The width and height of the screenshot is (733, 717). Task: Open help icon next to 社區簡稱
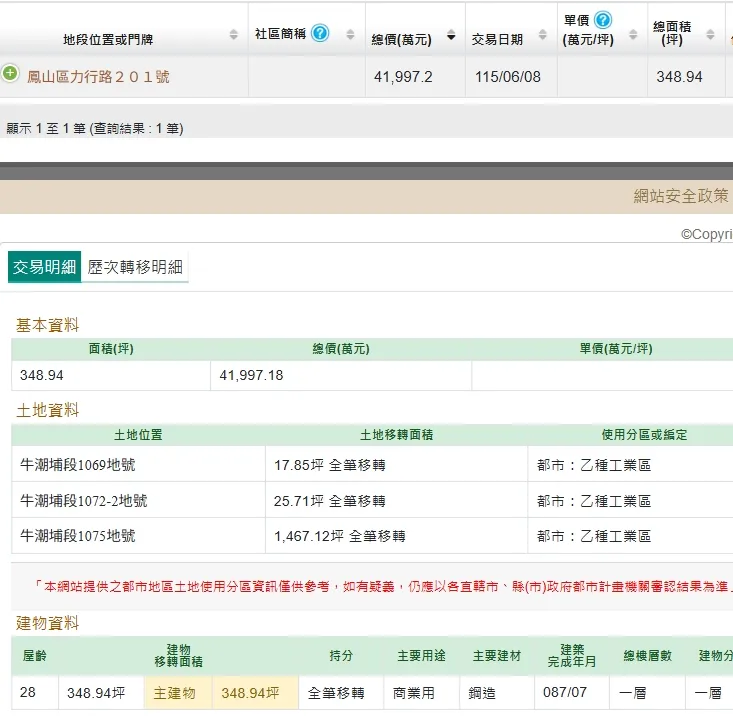320,33
